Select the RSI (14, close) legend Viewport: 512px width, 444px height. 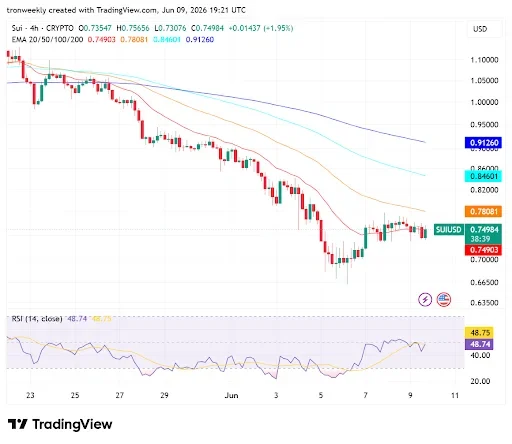coord(37,319)
